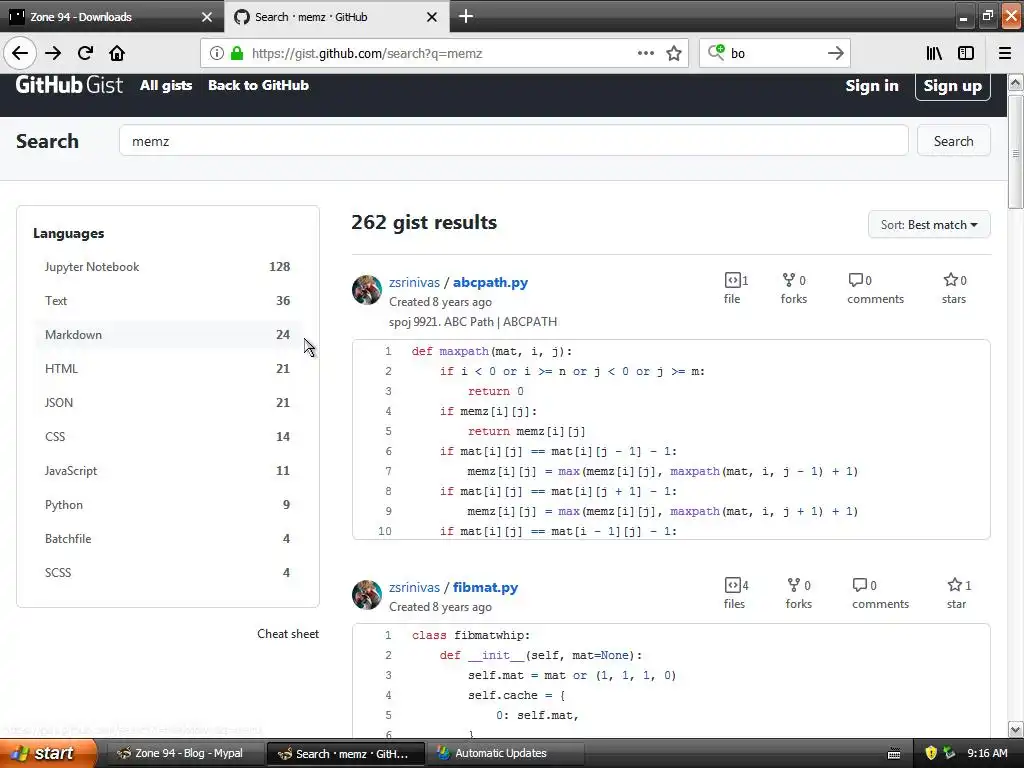Viewport: 1024px width, 768px height.
Task: Open All gists in header
Action: click(166, 85)
